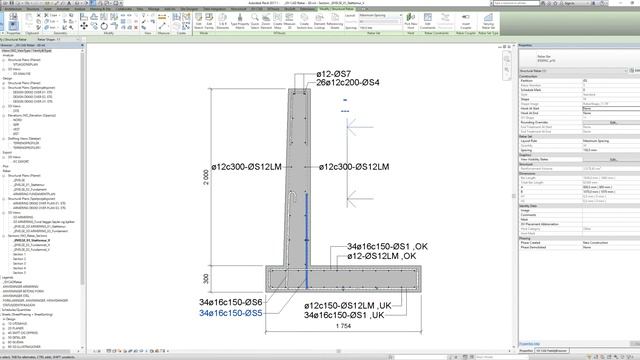The image size is (640, 360).
Task: Select the tag ø12-ØS7 at top
Action: pyautogui.click(x=333, y=74)
